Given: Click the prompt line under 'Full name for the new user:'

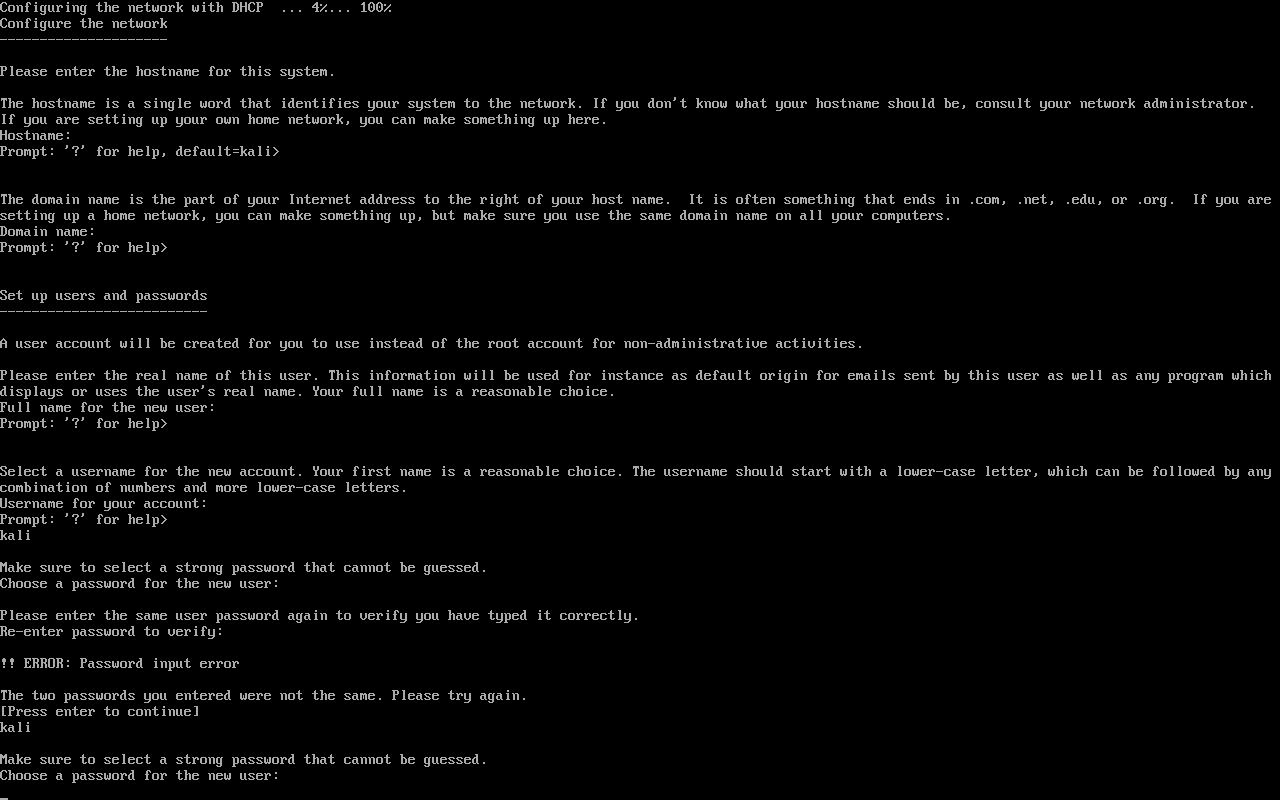Looking at the screenshot, I should [84, 424].
